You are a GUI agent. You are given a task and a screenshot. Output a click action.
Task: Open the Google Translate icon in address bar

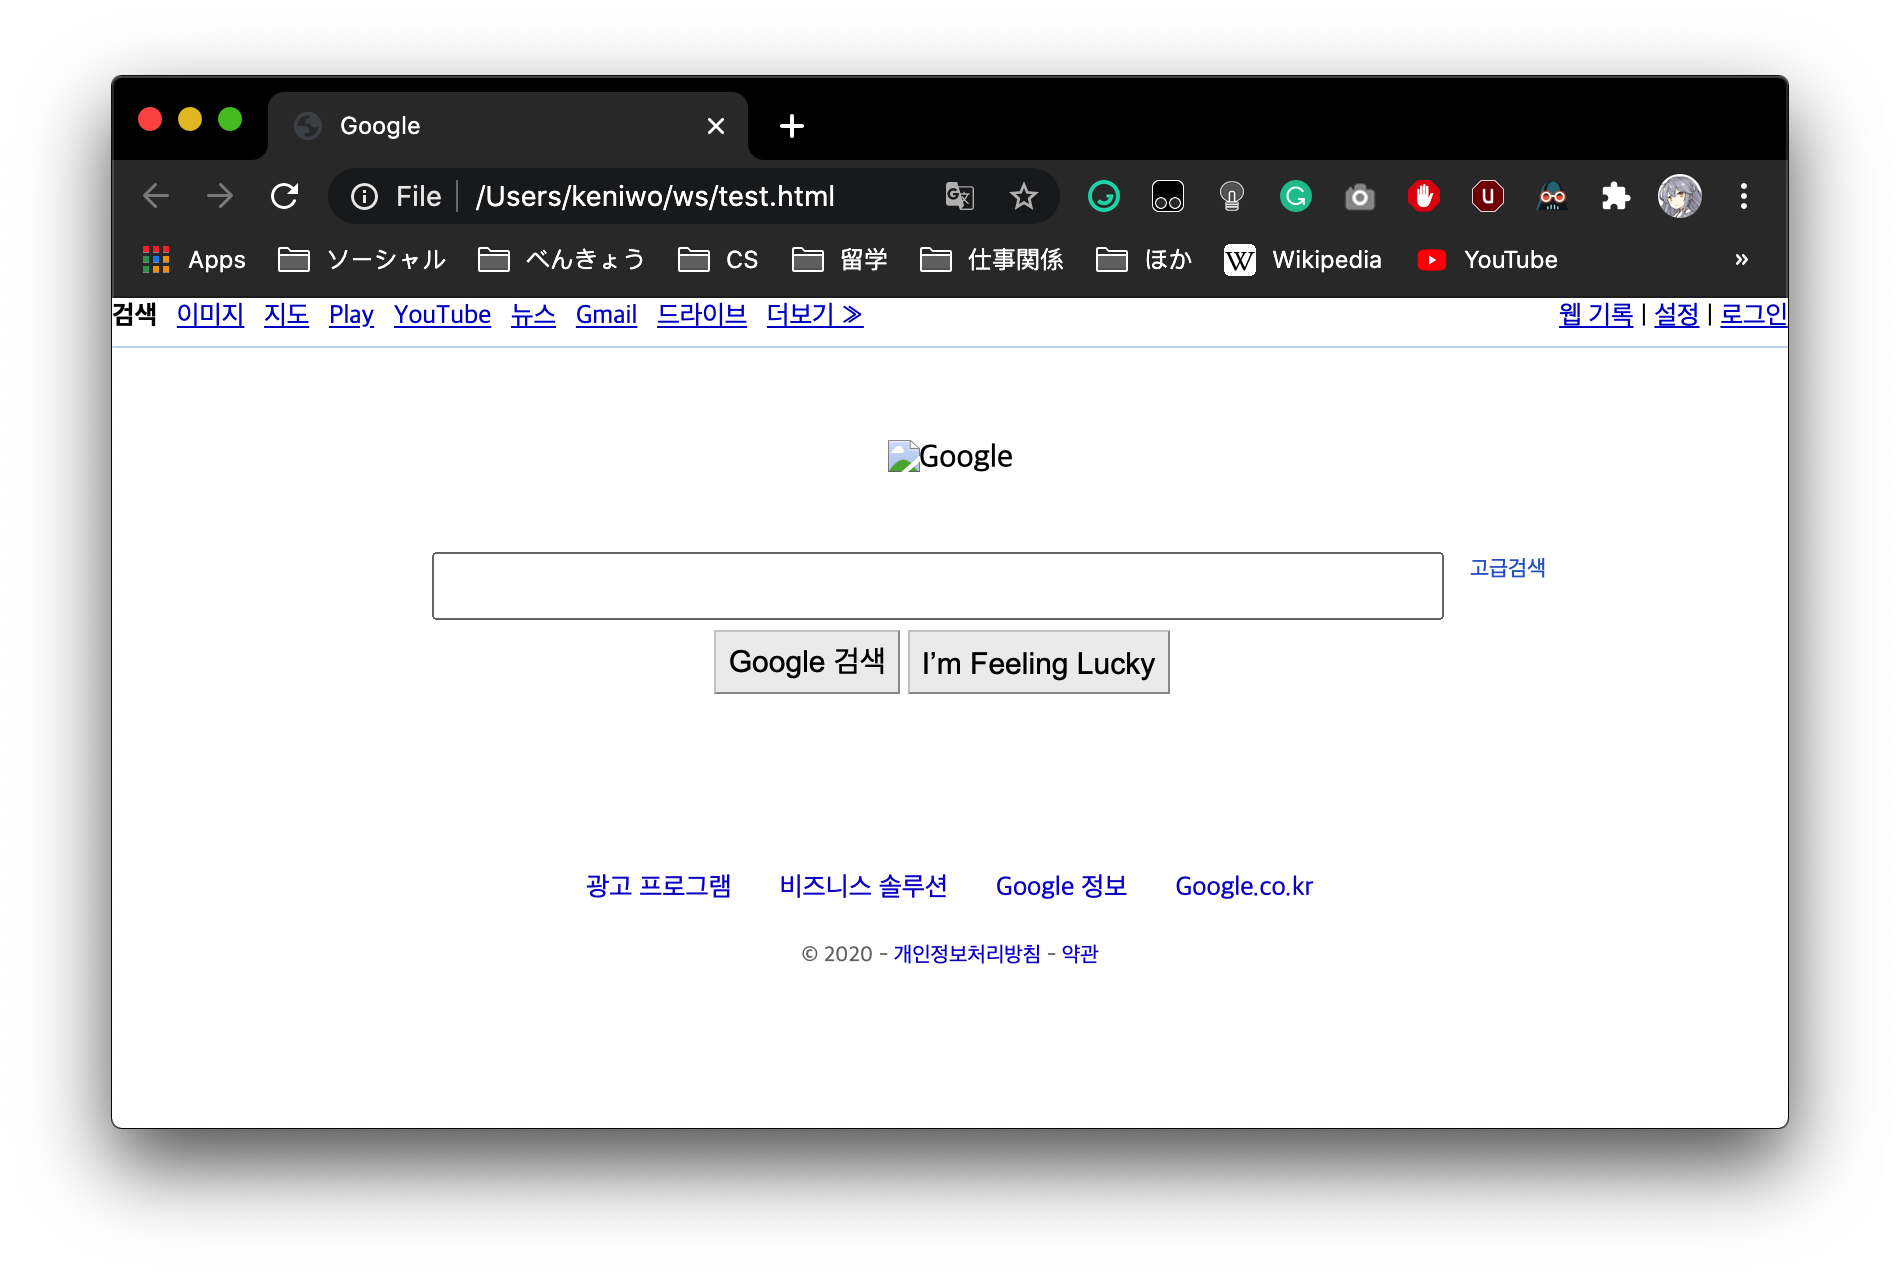coord(959,196)
